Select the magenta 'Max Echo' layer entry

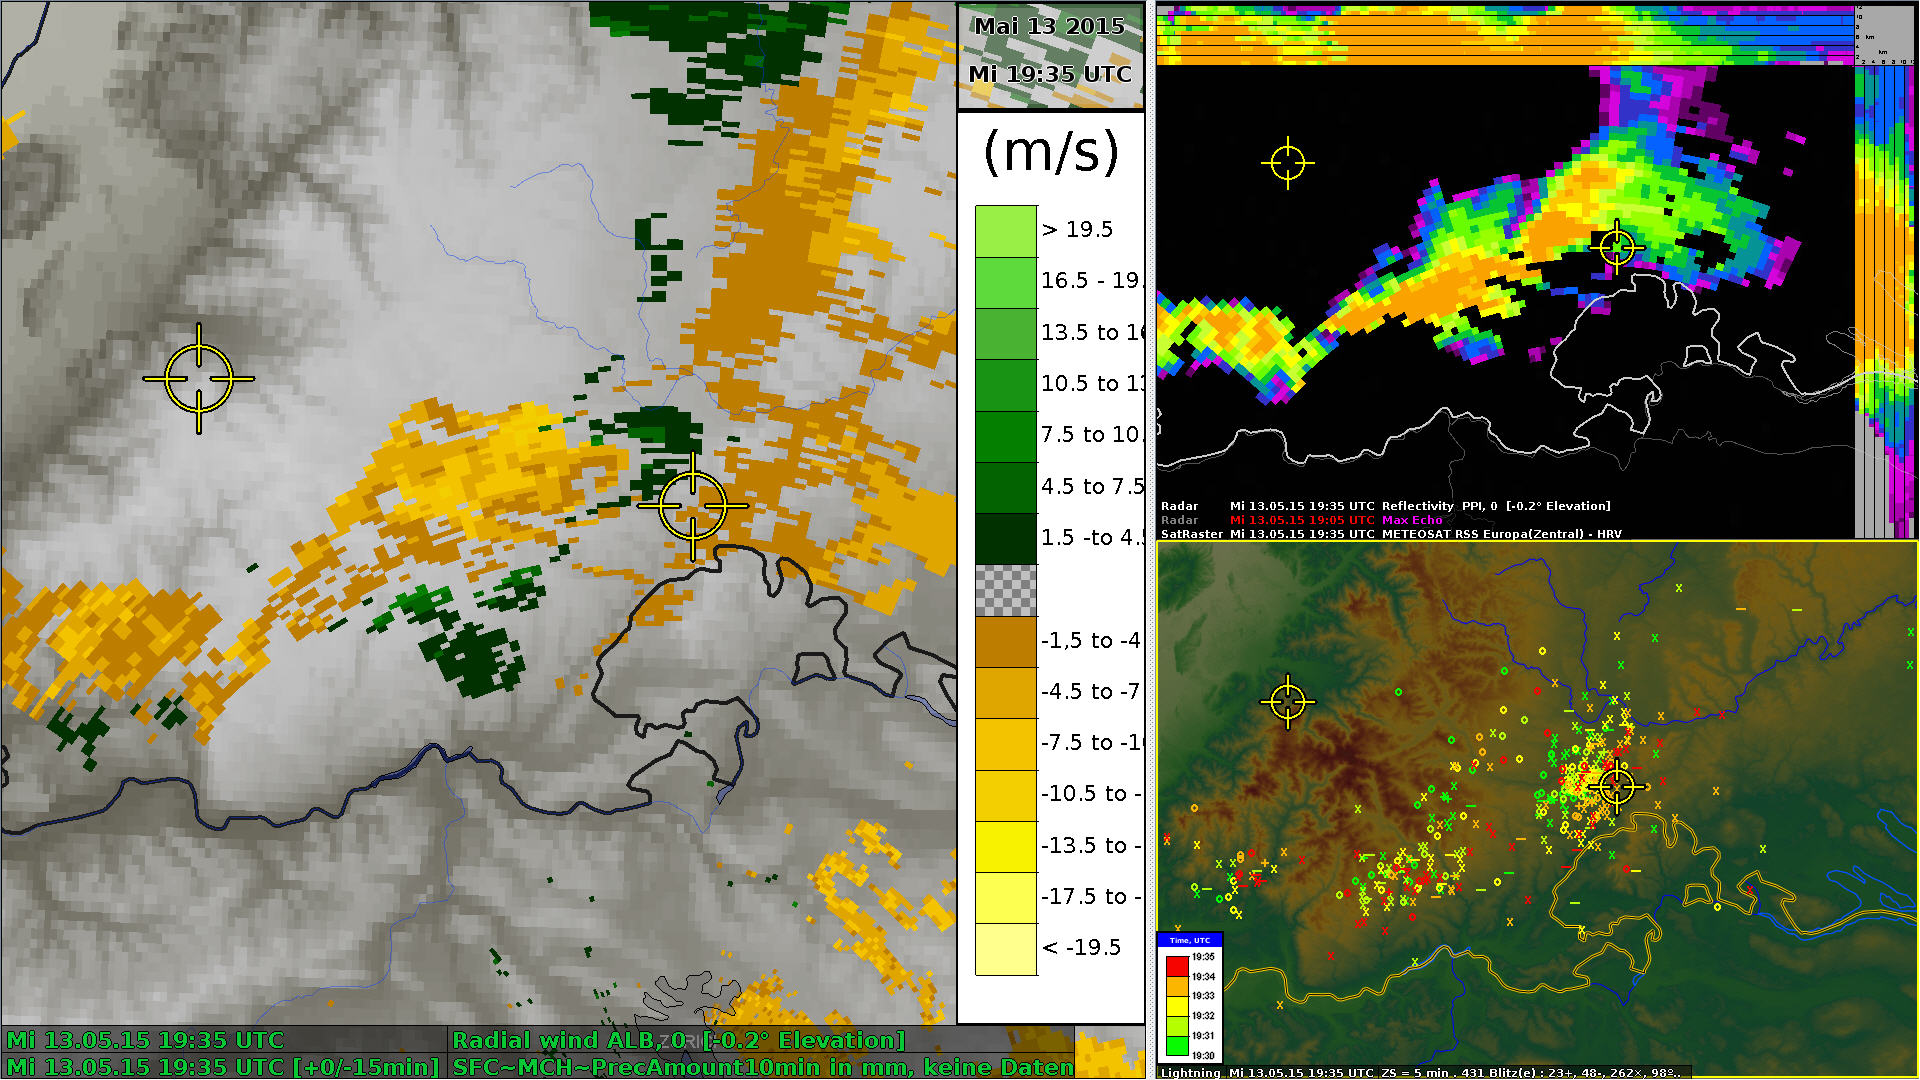point(1412,520)
